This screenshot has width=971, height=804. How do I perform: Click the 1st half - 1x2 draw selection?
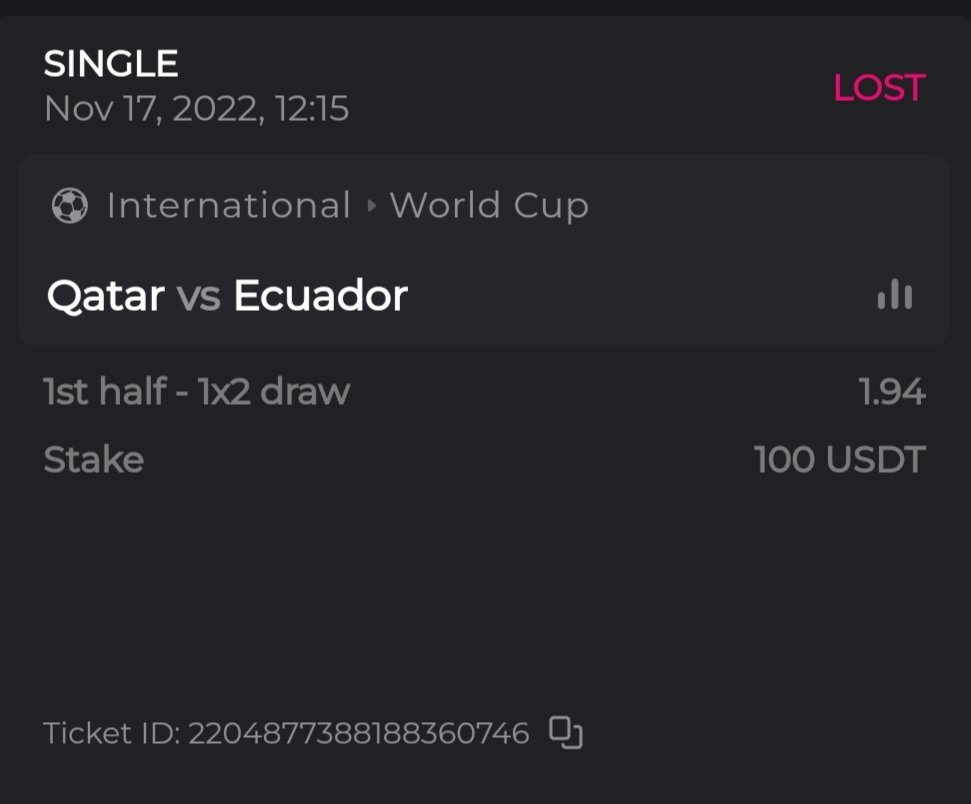click(196, 392)
